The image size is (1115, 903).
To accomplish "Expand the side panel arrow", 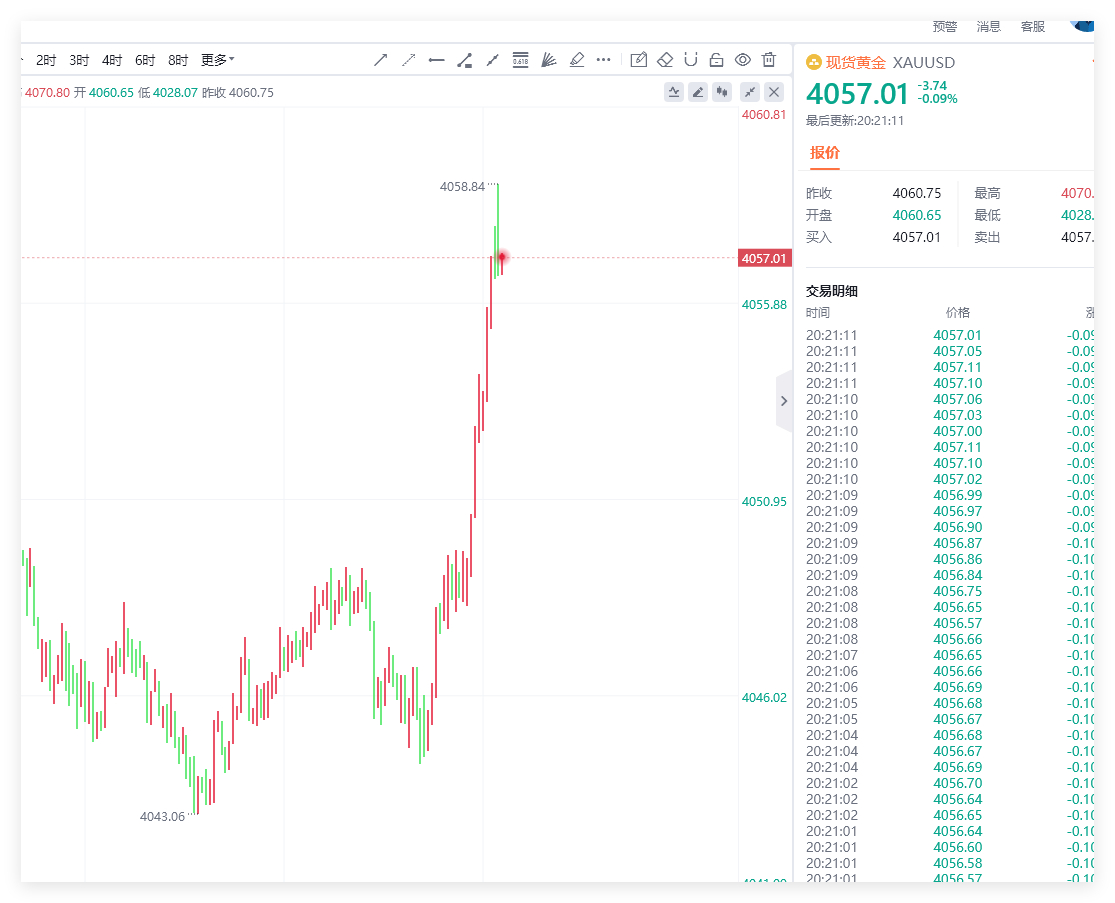I will [x=784, y=401].
